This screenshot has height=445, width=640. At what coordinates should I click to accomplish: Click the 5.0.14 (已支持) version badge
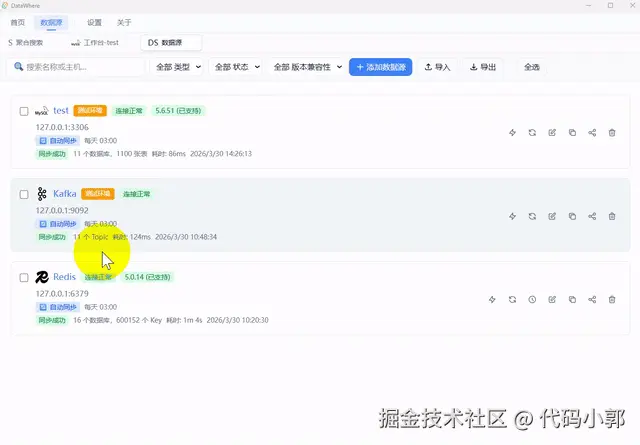tap(147, 277)
